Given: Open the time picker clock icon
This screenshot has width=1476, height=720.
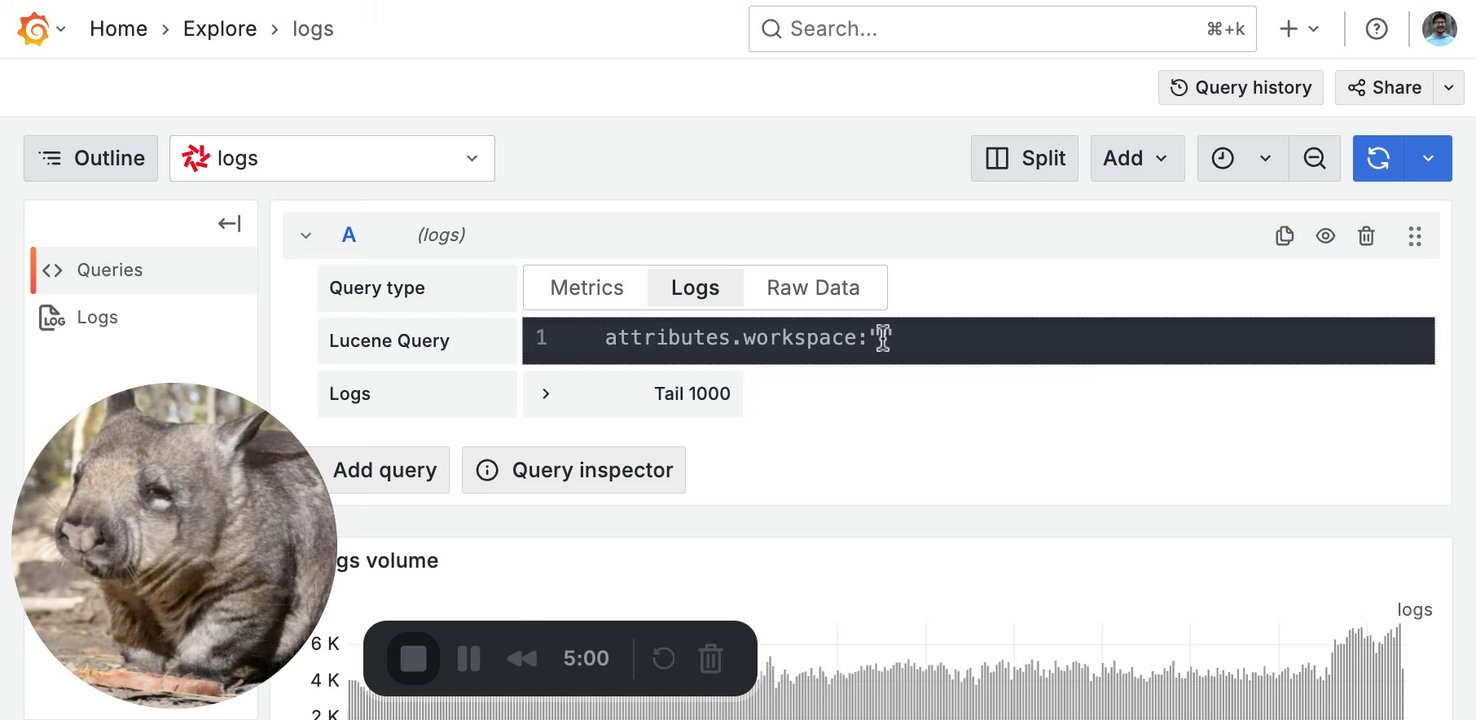Looking at the screenshot, I should tap(1222, 158).
